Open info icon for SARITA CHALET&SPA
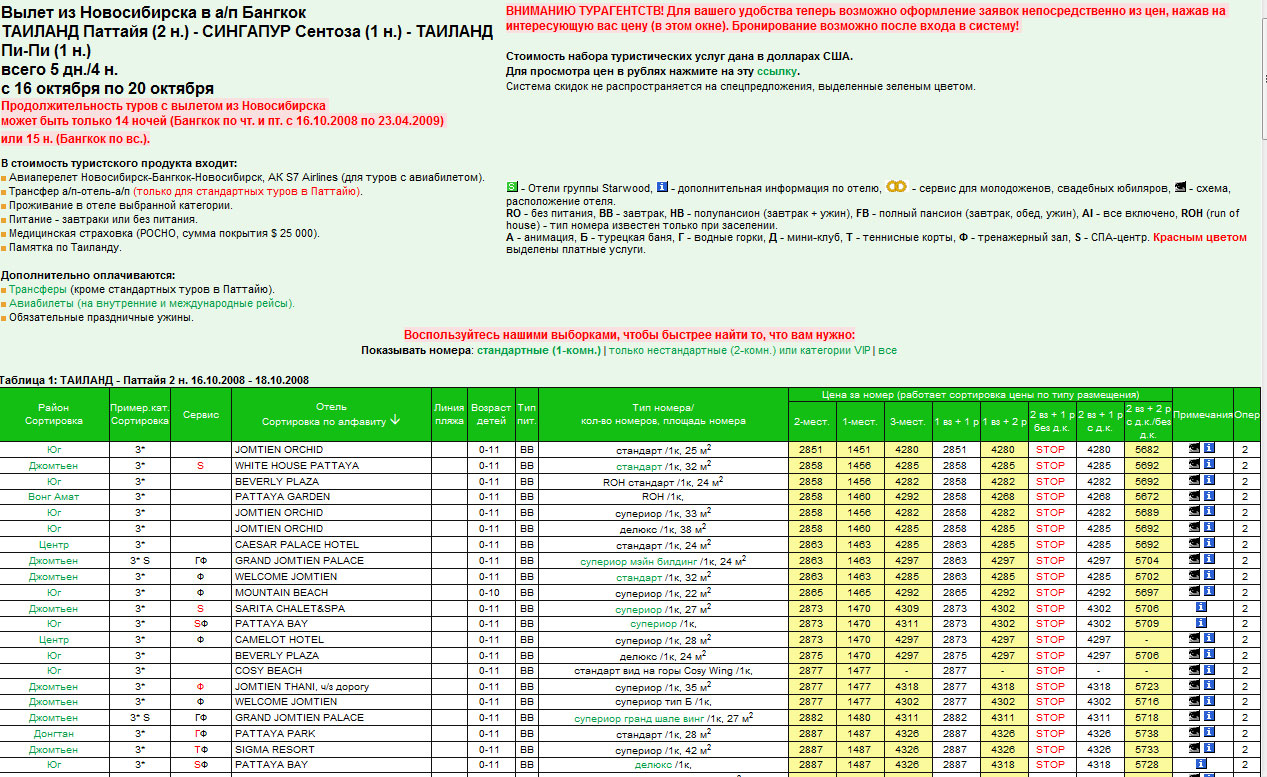This screenshot has width=1267, height=777. tap(1201, 608)
